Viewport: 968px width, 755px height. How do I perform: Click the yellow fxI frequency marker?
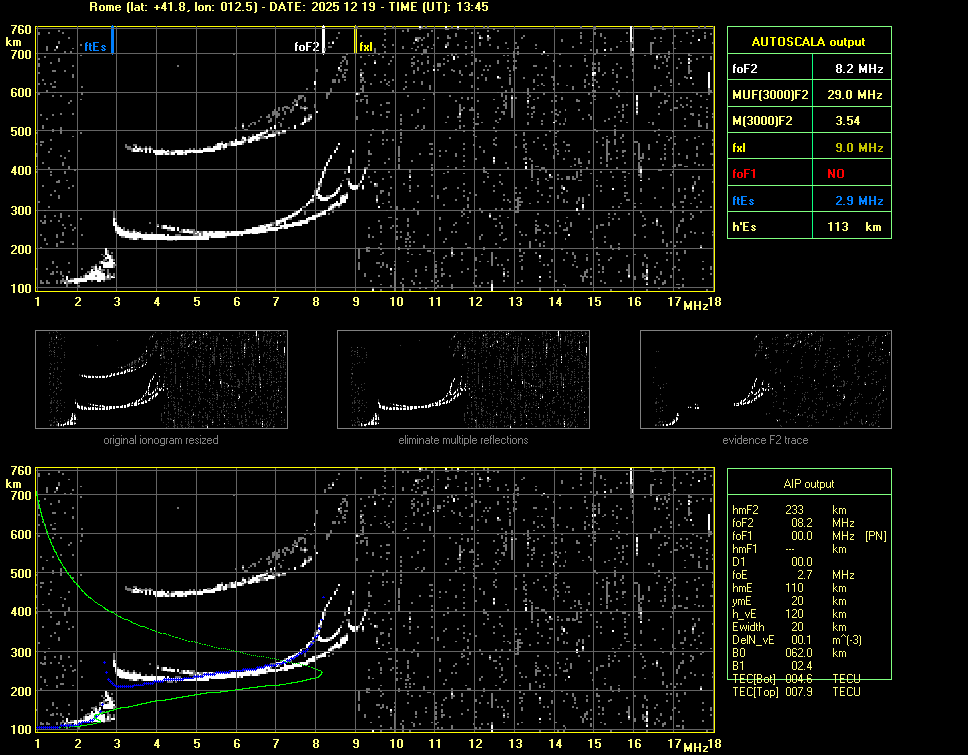[356, 41]
